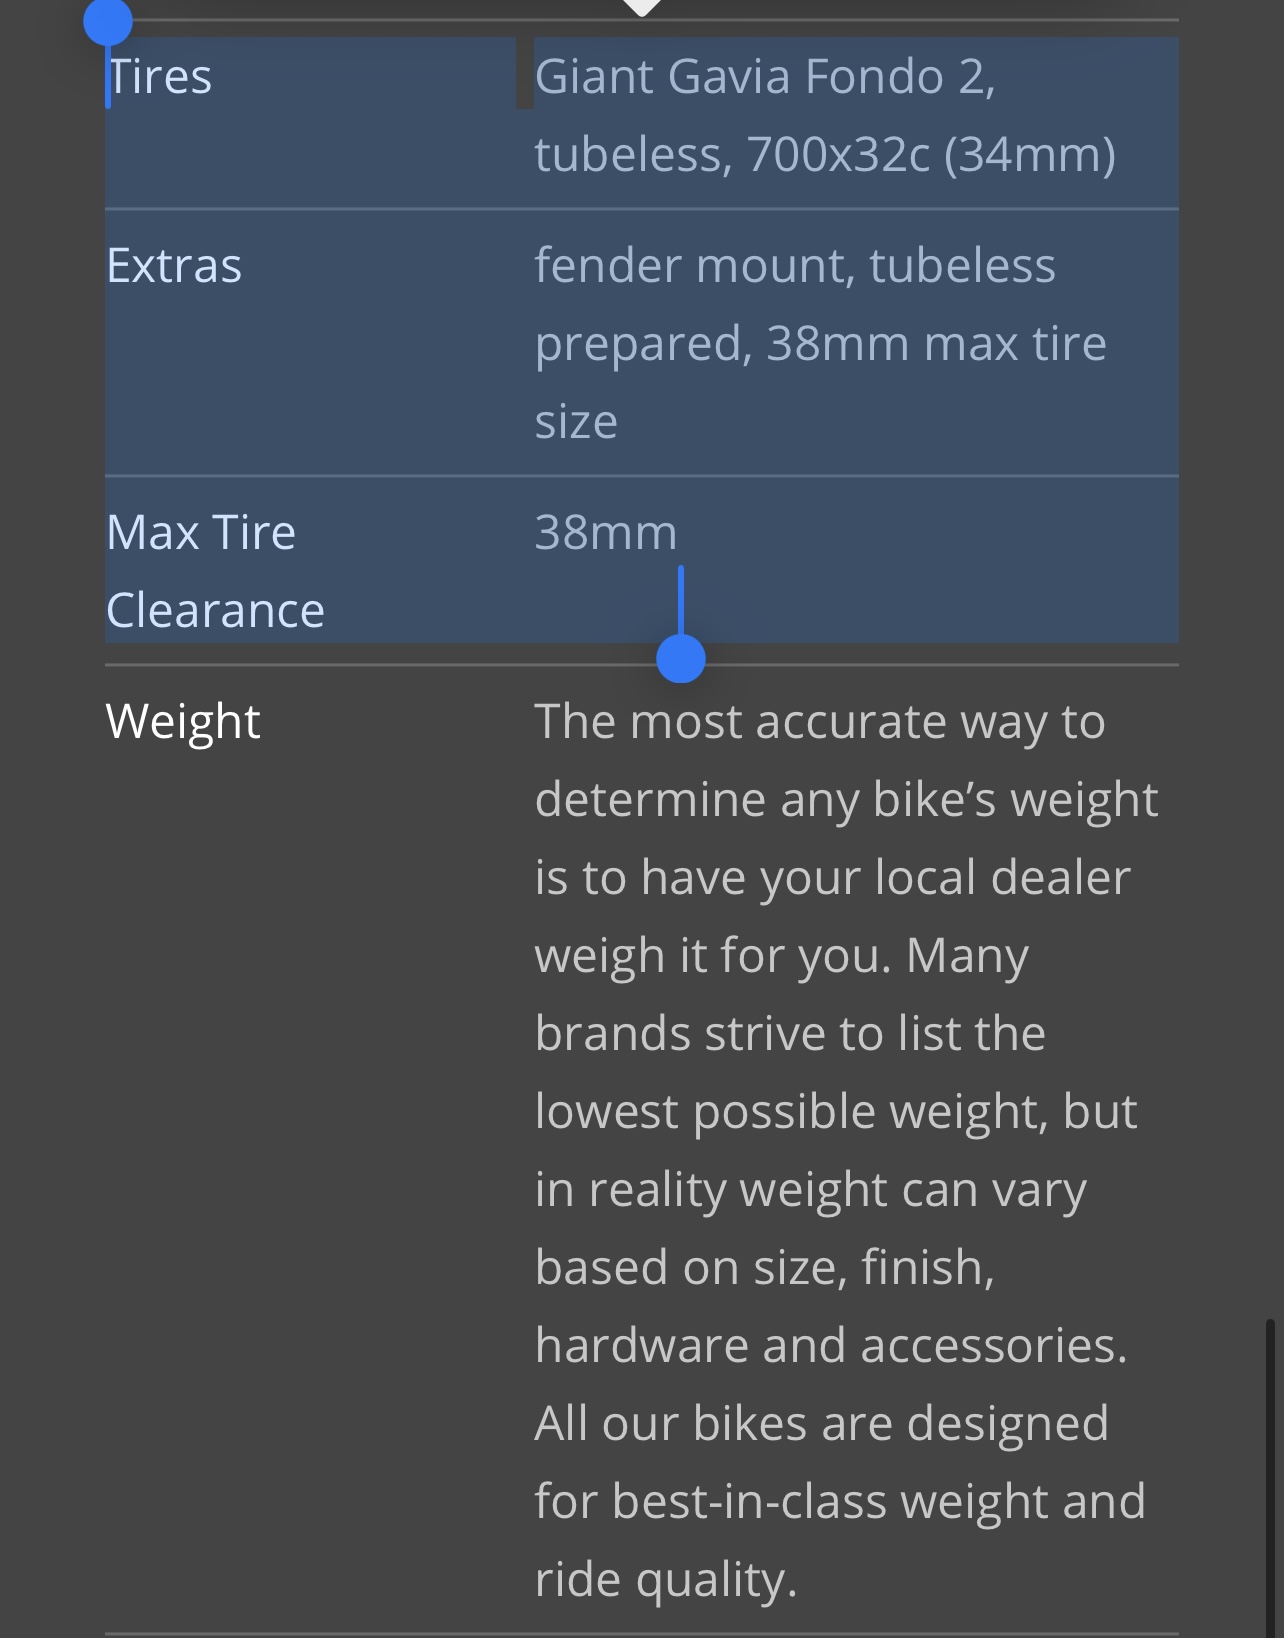Tap the white popup arrow pointer at top

pos(641,7)
